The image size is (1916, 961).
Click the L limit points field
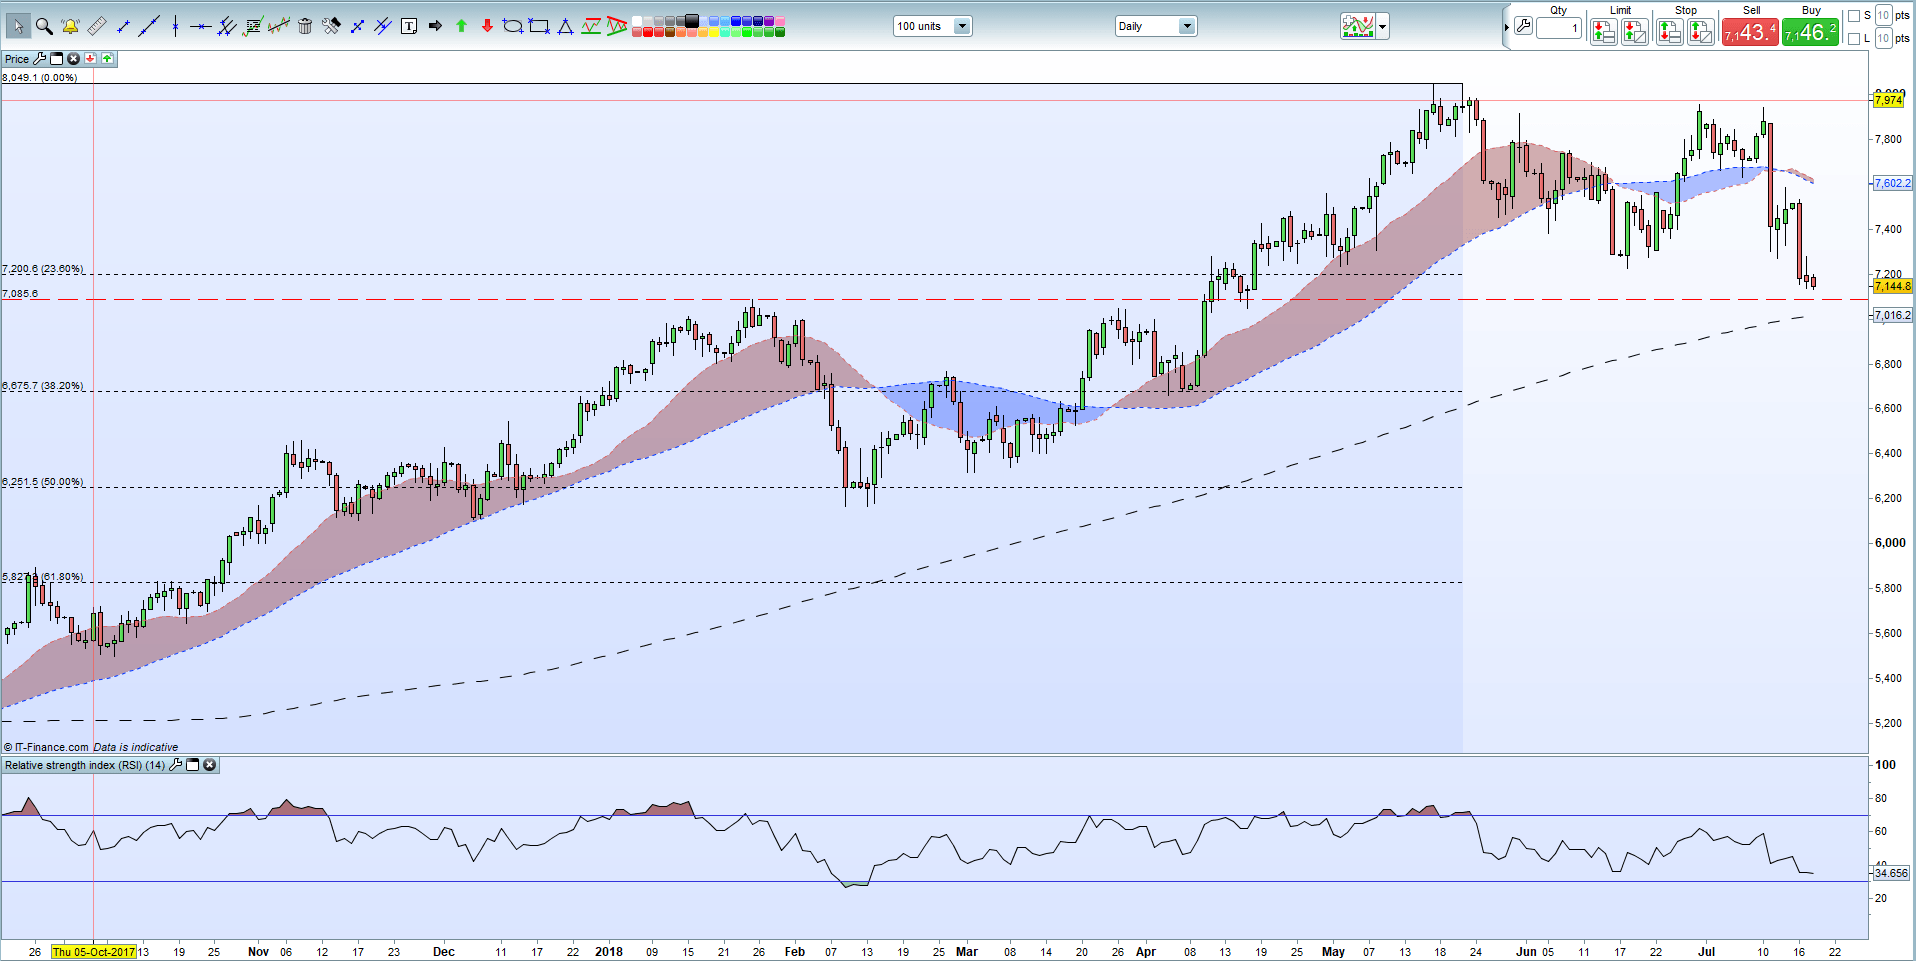(1883, 38)
